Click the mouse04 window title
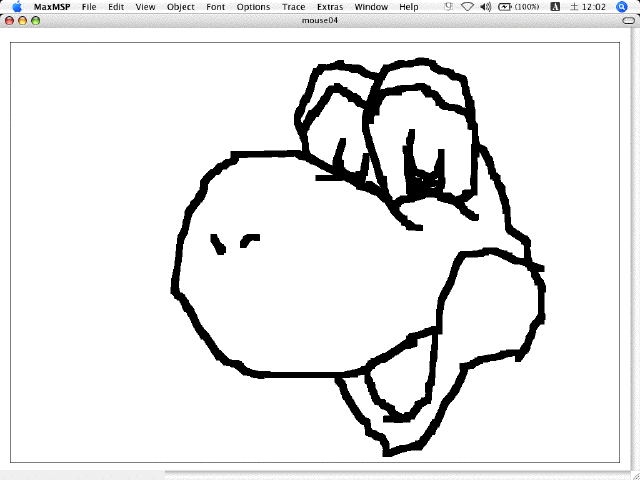Screen dimensions: 640x480 coord(320,20)
